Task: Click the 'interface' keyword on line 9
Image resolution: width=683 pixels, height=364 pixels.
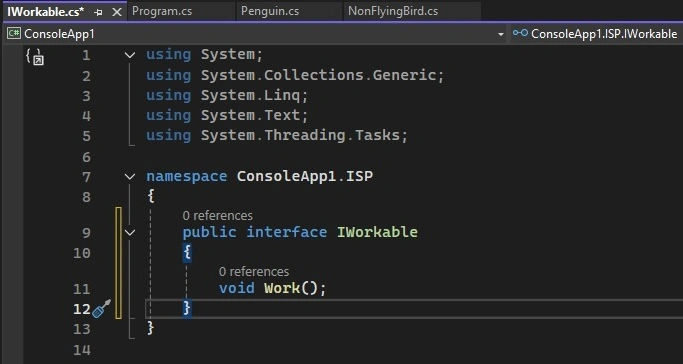Action: coord(287,232)
